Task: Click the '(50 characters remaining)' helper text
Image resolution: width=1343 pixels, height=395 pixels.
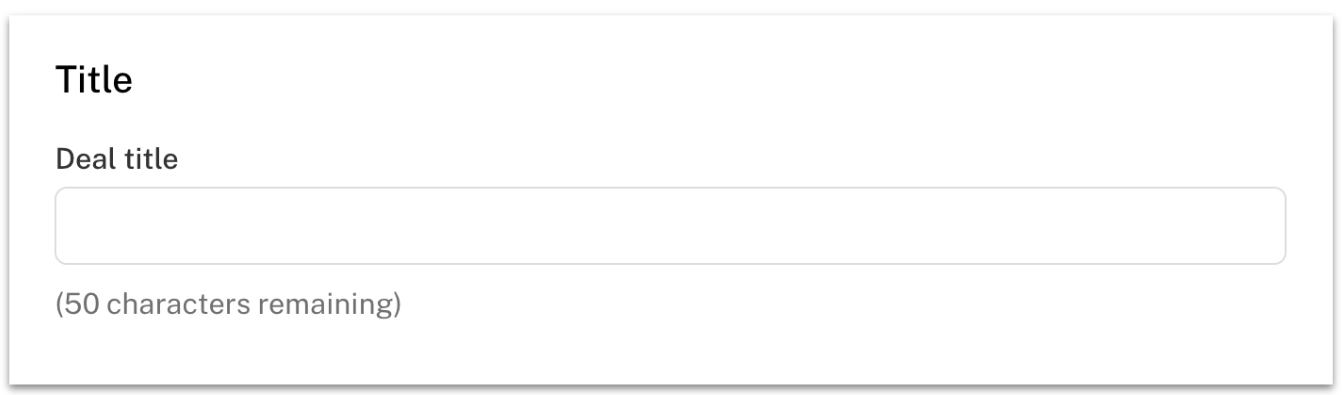Action: click(x=228, y=304)
